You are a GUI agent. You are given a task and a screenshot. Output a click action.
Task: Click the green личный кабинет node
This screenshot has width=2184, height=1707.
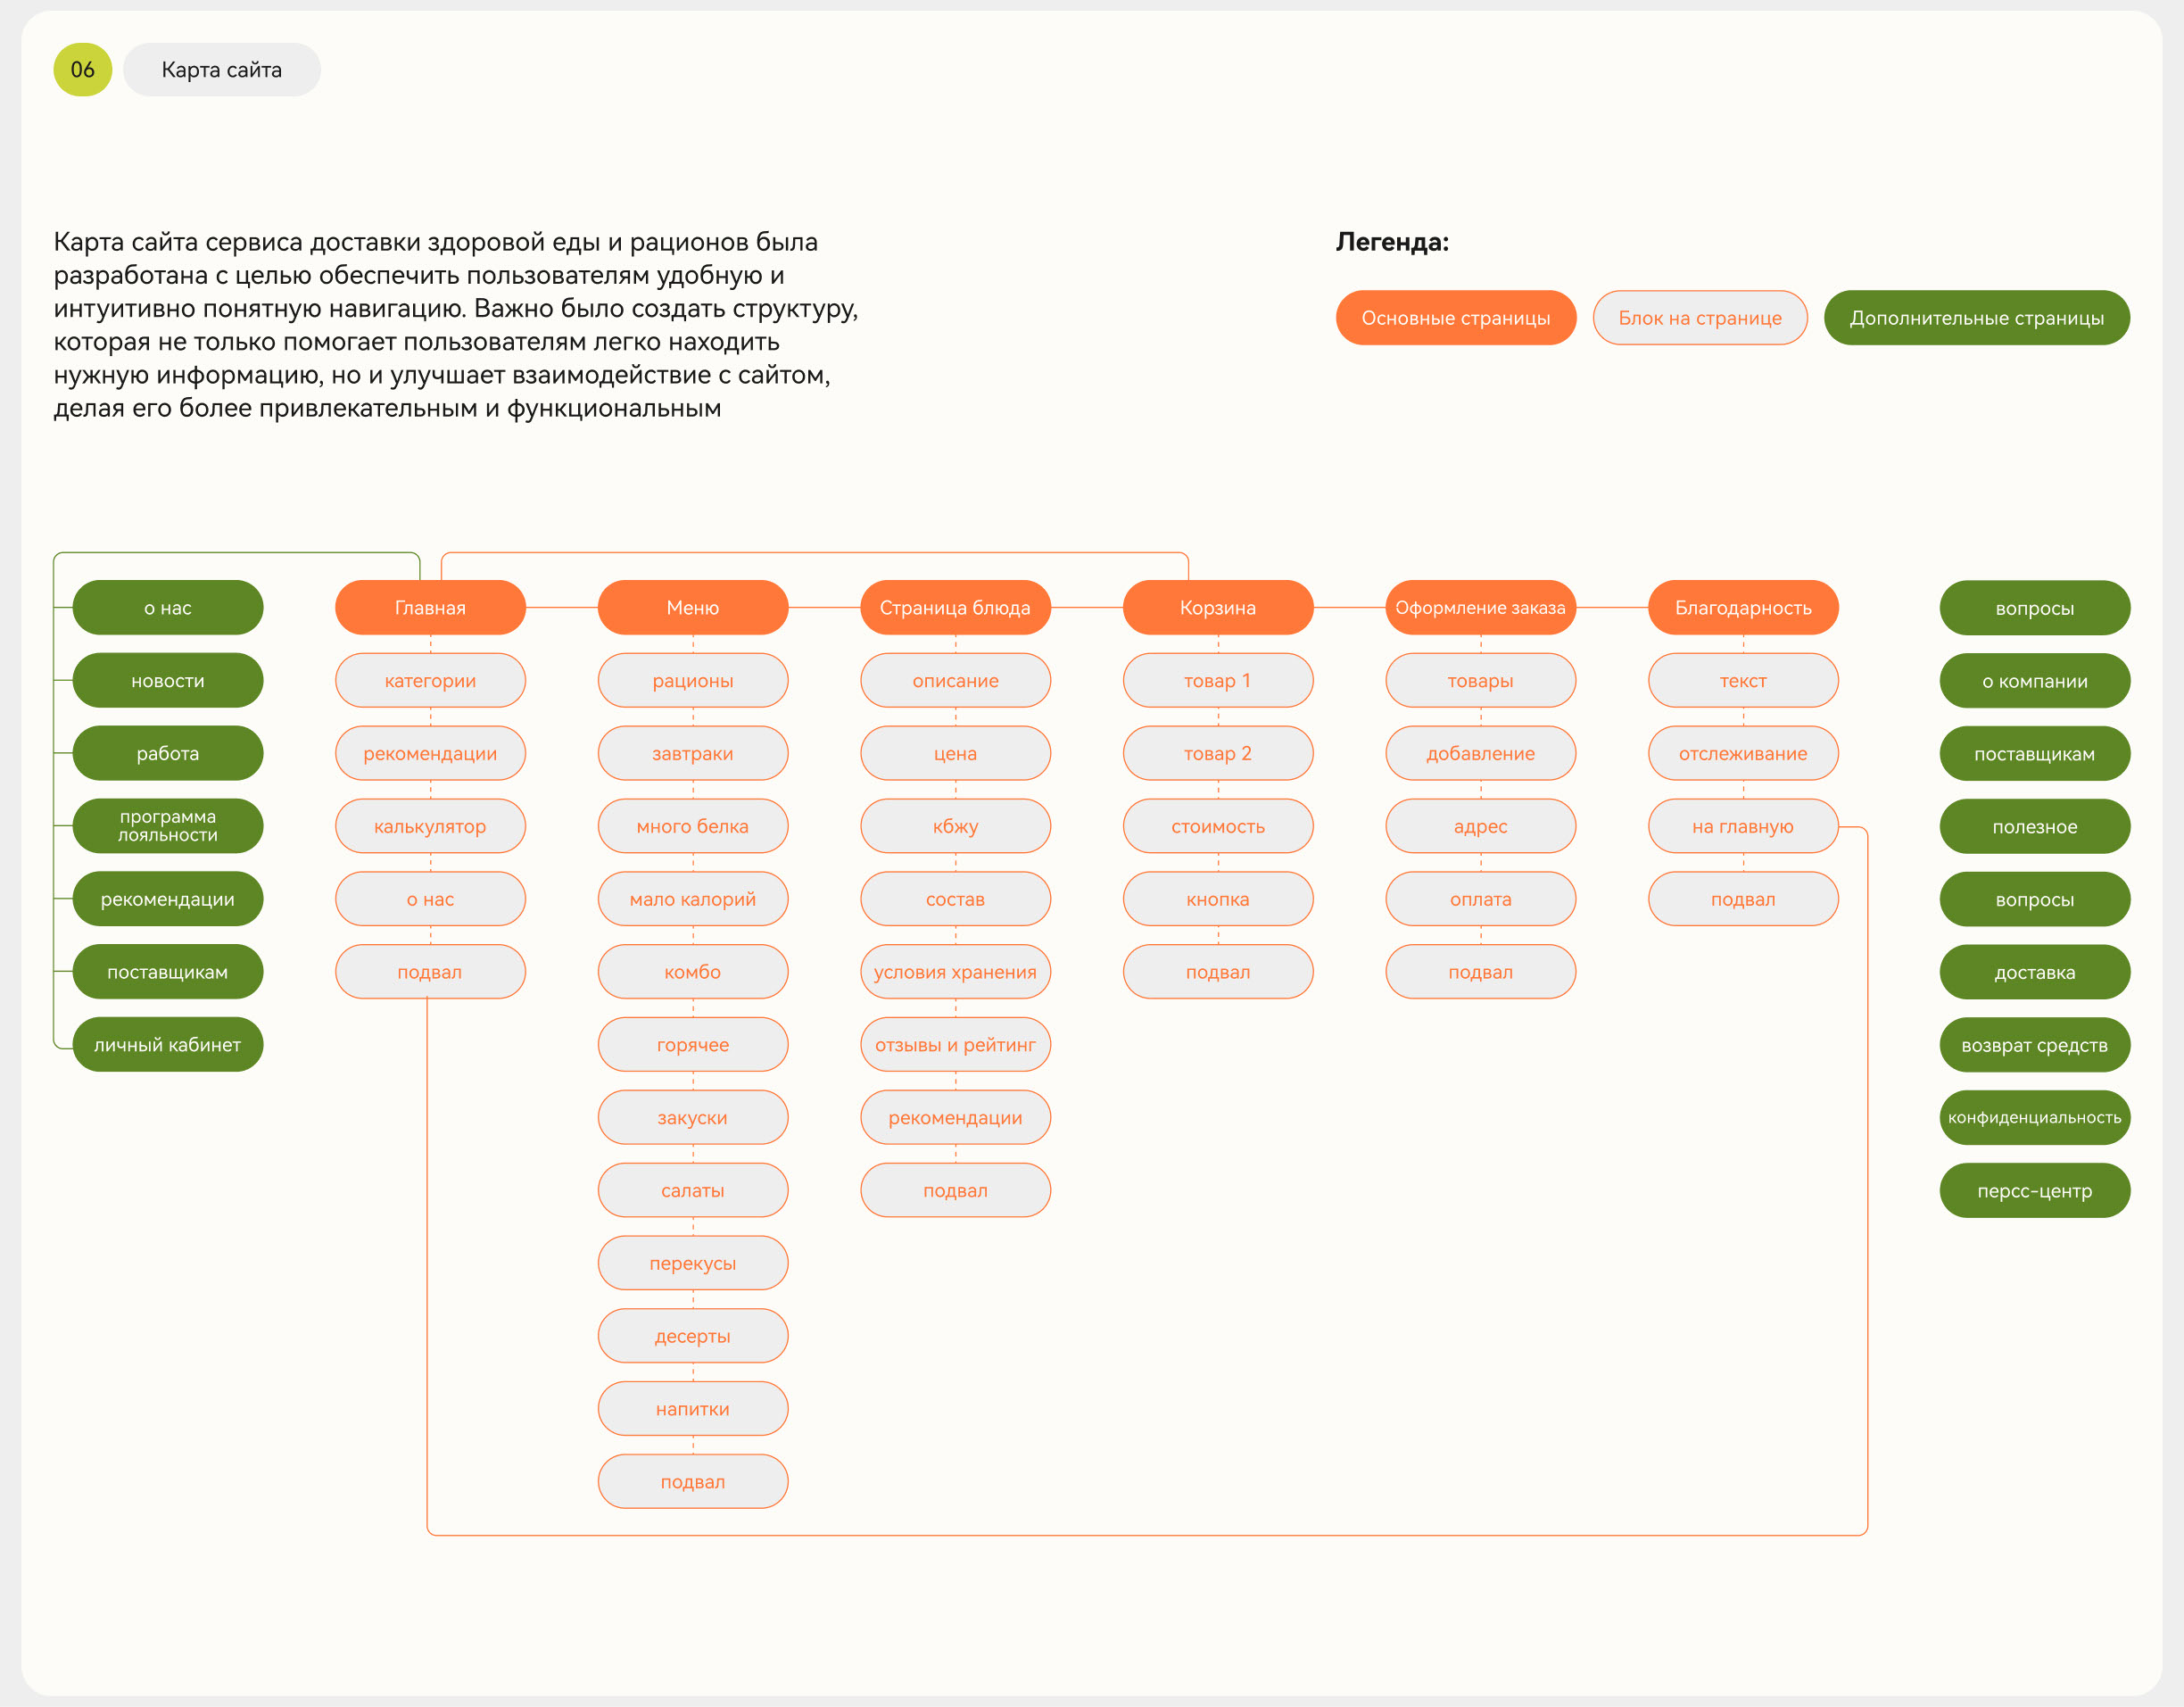pos(167,1044)
